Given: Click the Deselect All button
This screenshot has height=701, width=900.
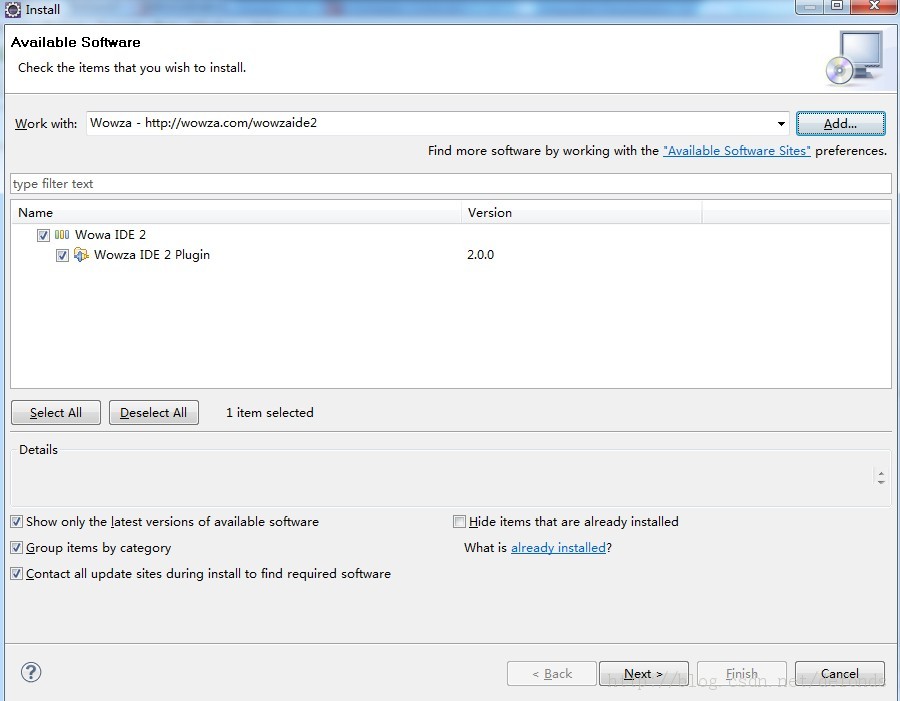Looking at the screenshot, I should pyautogui.click(x=154, y=412).
